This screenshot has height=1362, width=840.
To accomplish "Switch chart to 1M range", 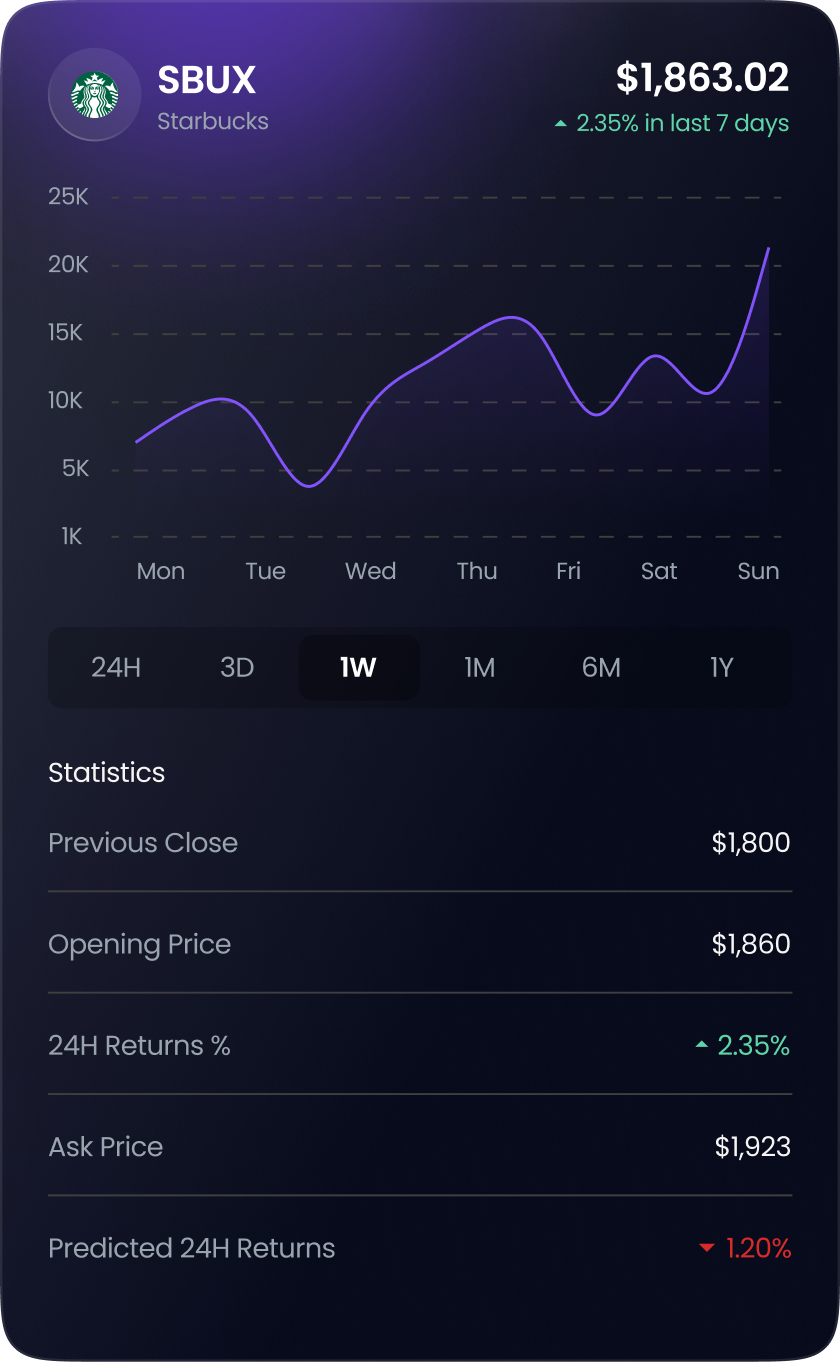I will point(480,667).
